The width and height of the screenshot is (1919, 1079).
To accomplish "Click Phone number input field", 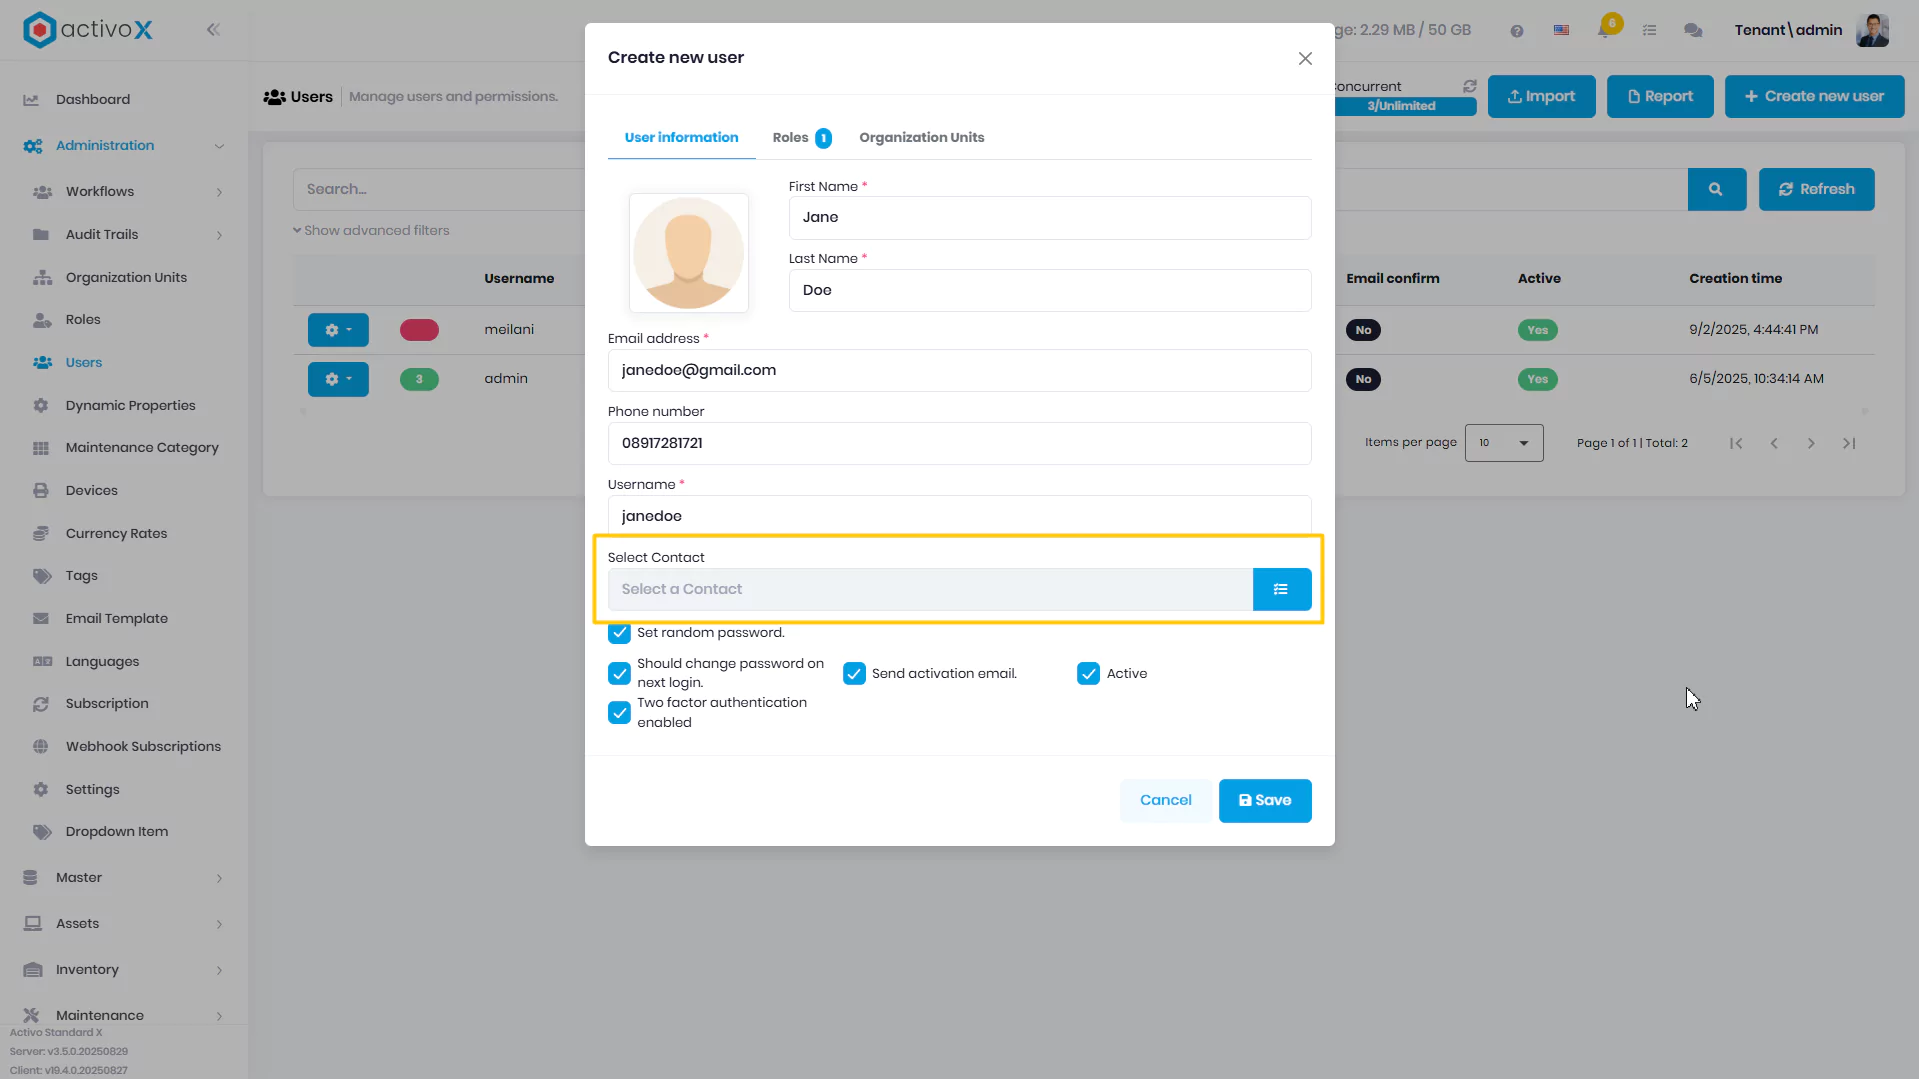I will (x=959, y=444).
